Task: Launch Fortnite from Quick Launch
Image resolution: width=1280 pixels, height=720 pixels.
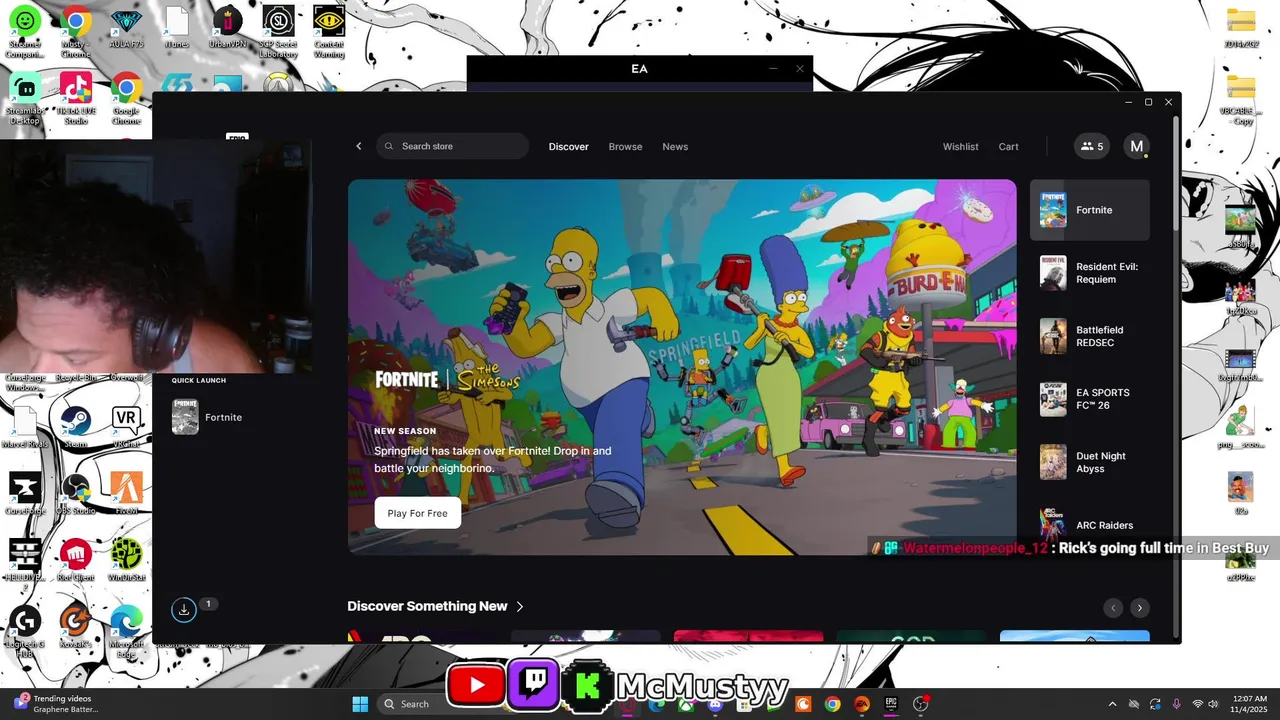Action: point(208,417)
